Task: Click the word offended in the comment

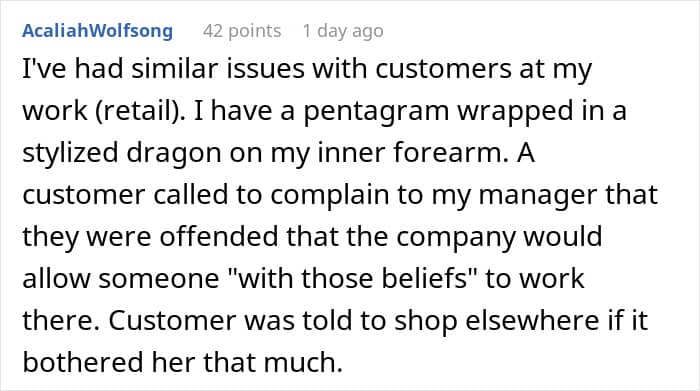Action: [x=219, y=236]
